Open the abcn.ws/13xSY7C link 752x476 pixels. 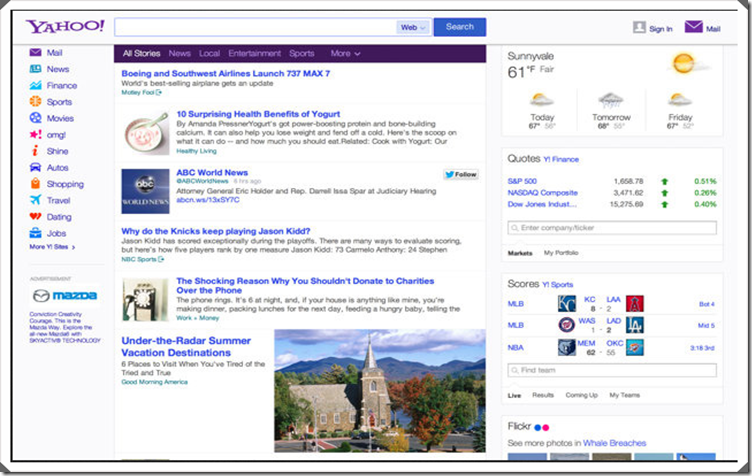[x=208, y=200]
